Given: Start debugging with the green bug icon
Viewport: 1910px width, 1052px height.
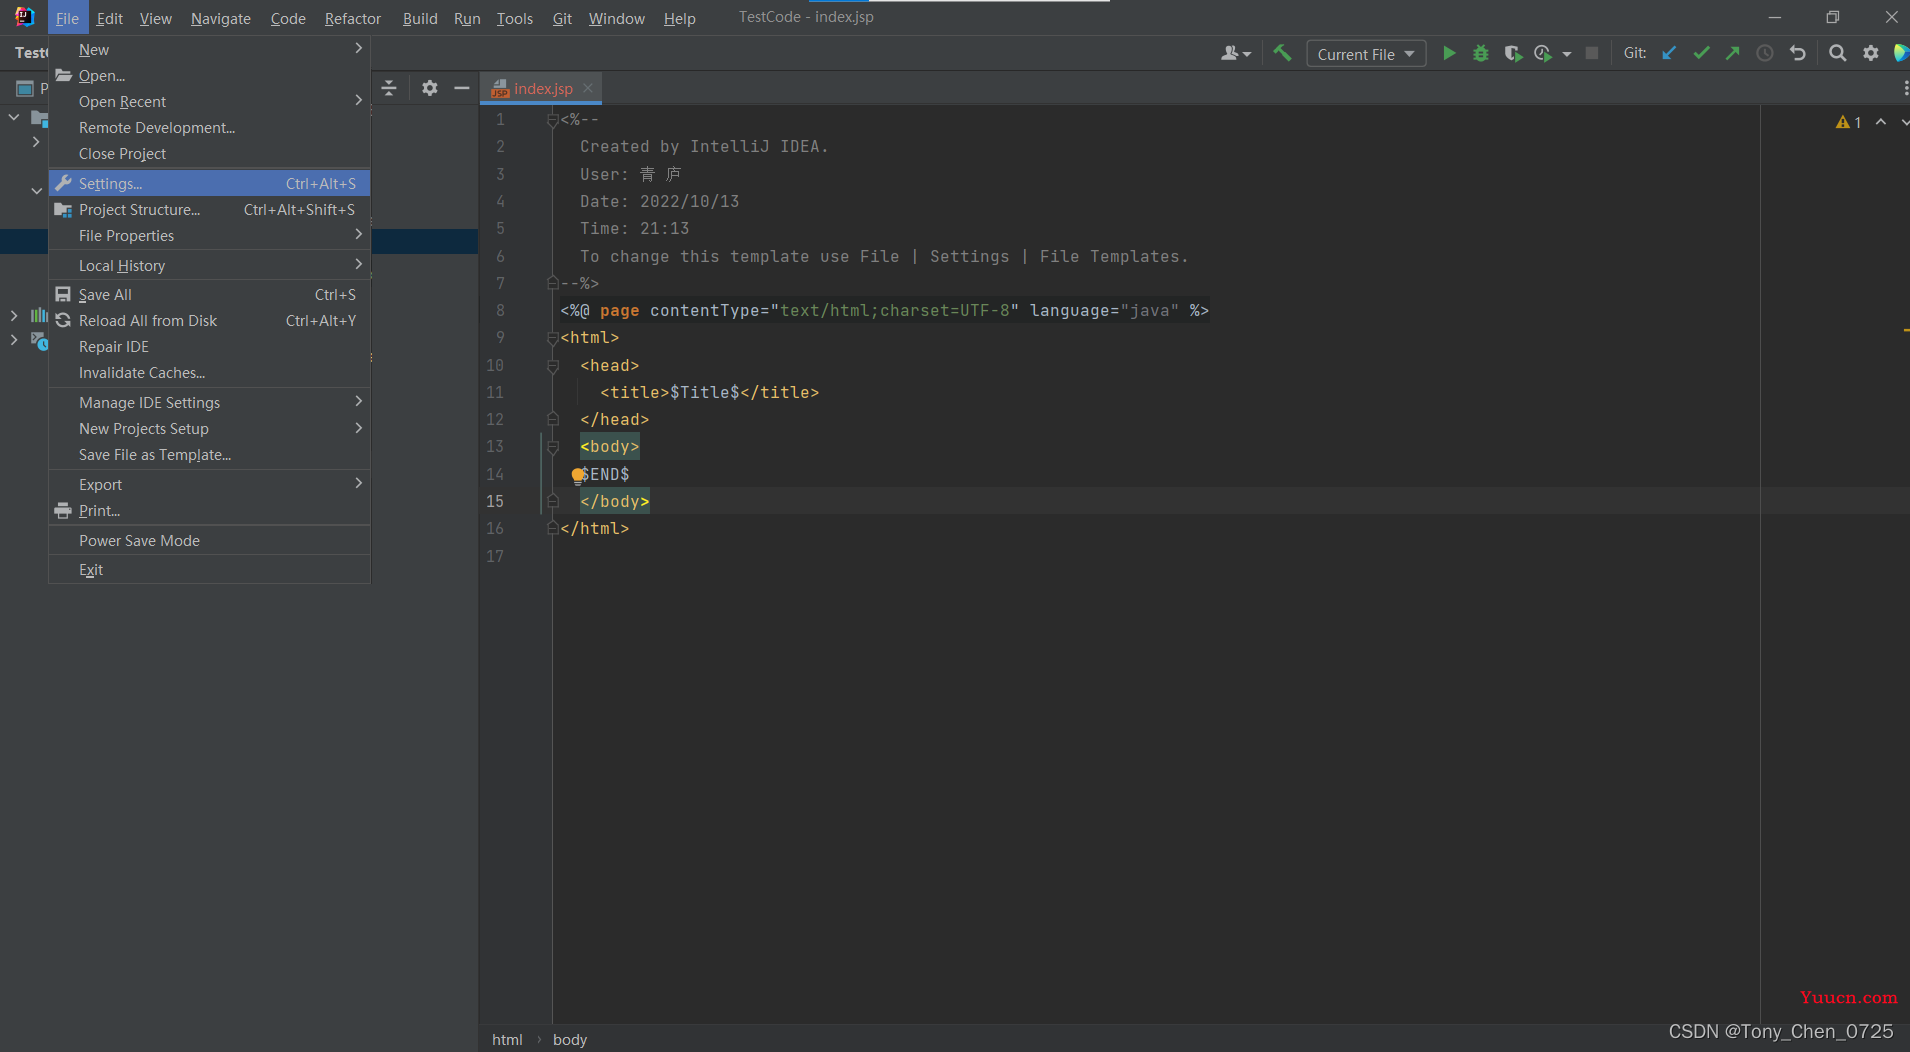Looking at the screenshot, I should (x=1481, y=53).
